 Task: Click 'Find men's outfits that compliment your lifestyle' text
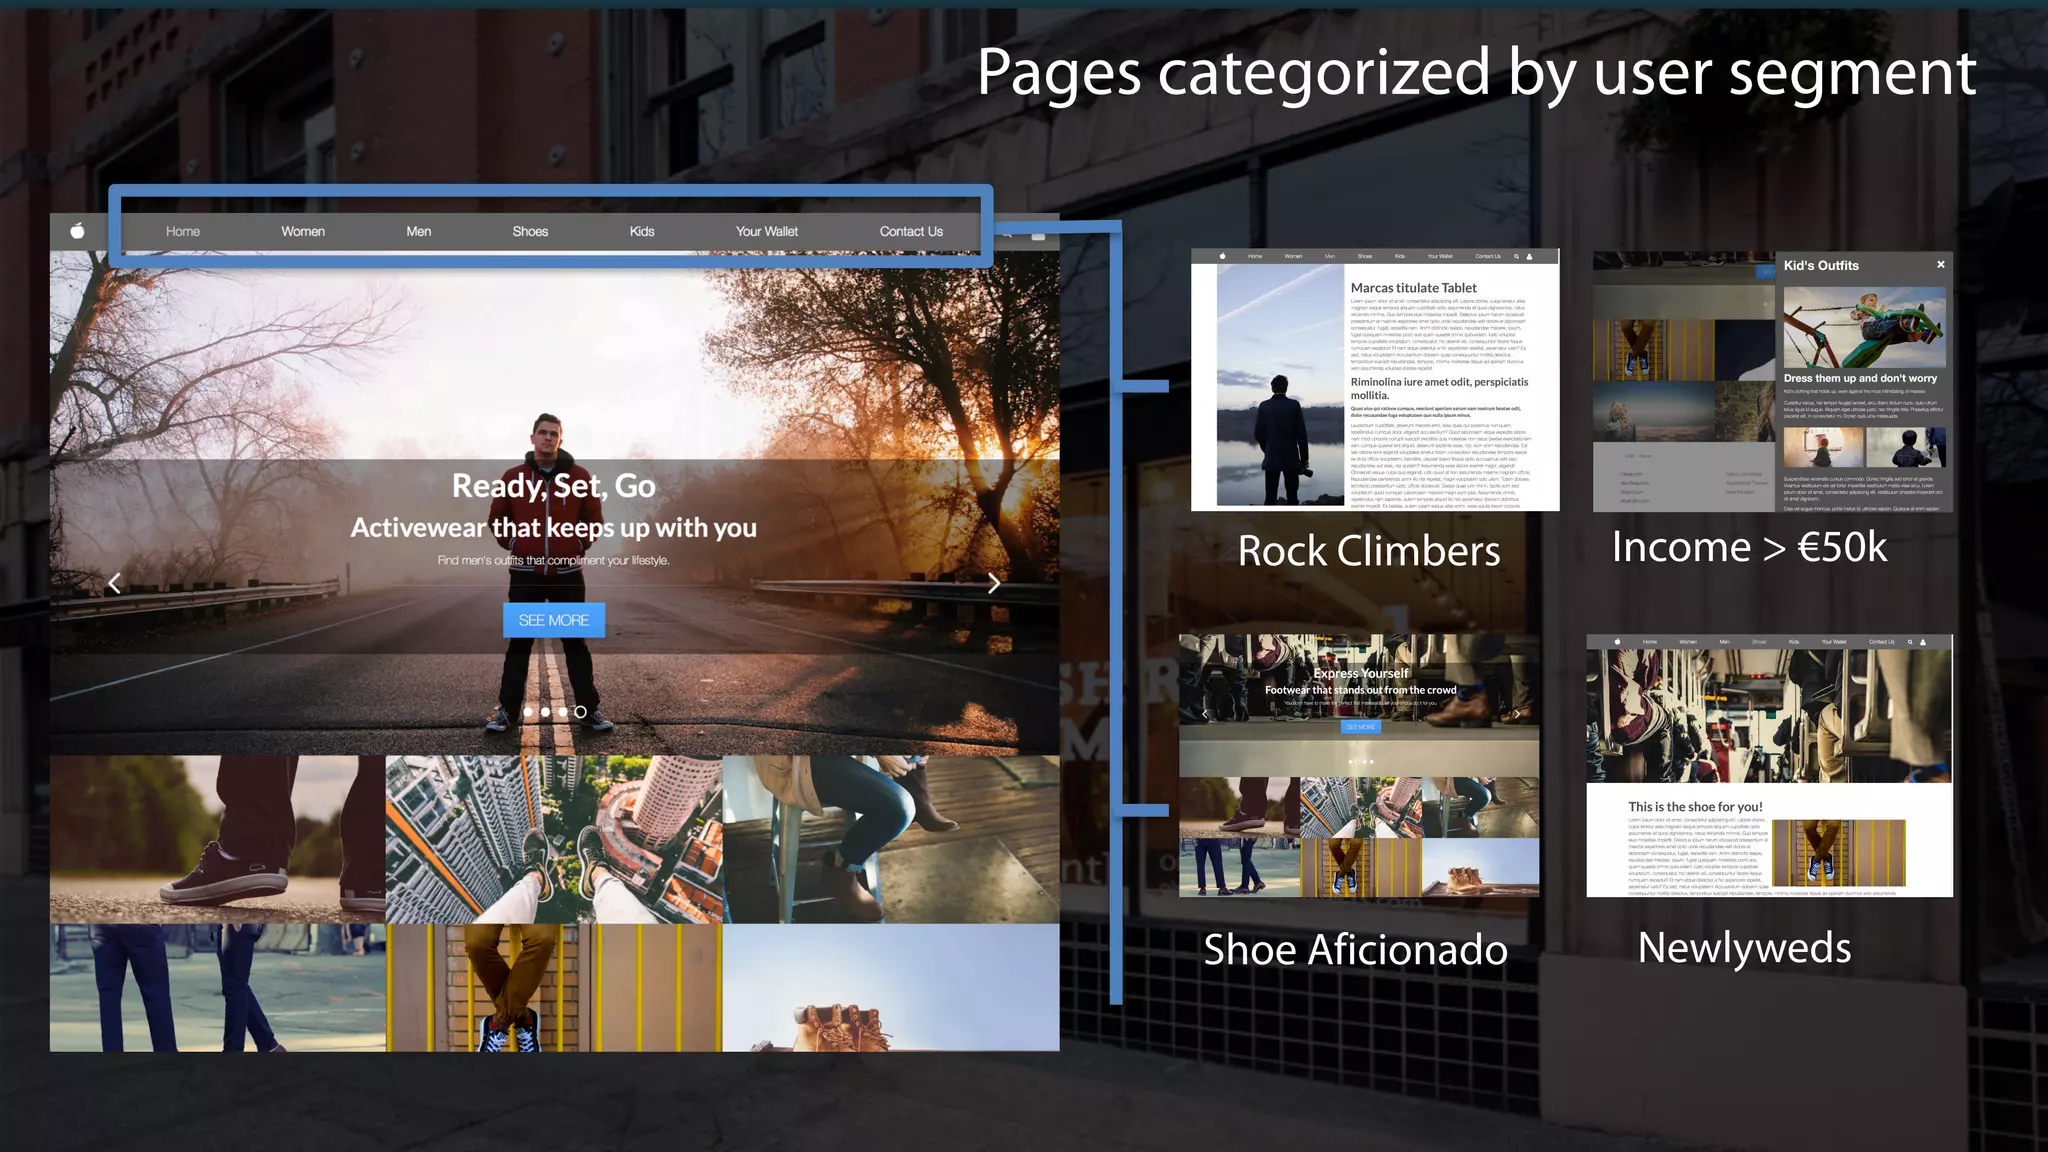[554, 560]
